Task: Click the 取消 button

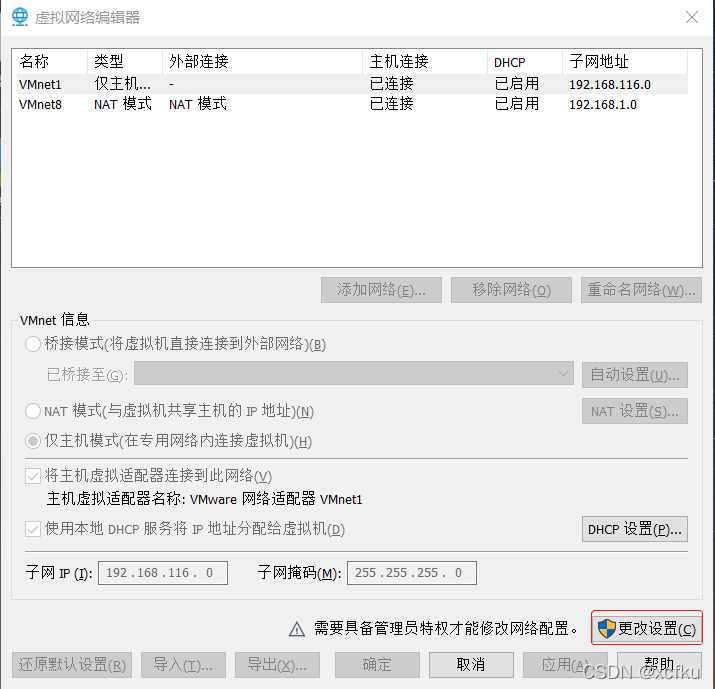Action: coord(471,665)
